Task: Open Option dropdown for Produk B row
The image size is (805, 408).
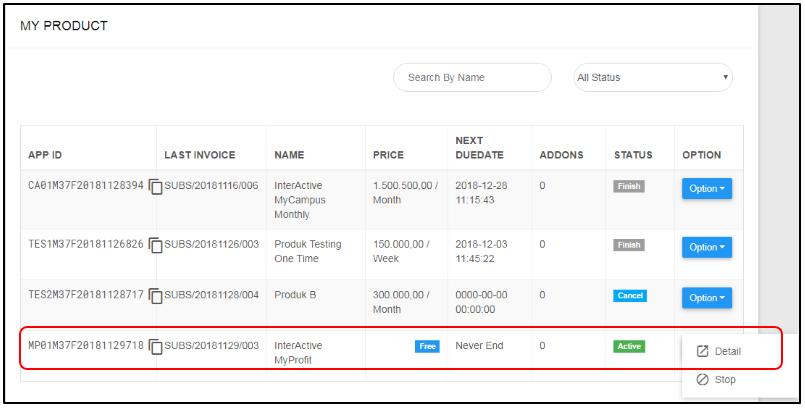Action: click(x=707, y=298)
